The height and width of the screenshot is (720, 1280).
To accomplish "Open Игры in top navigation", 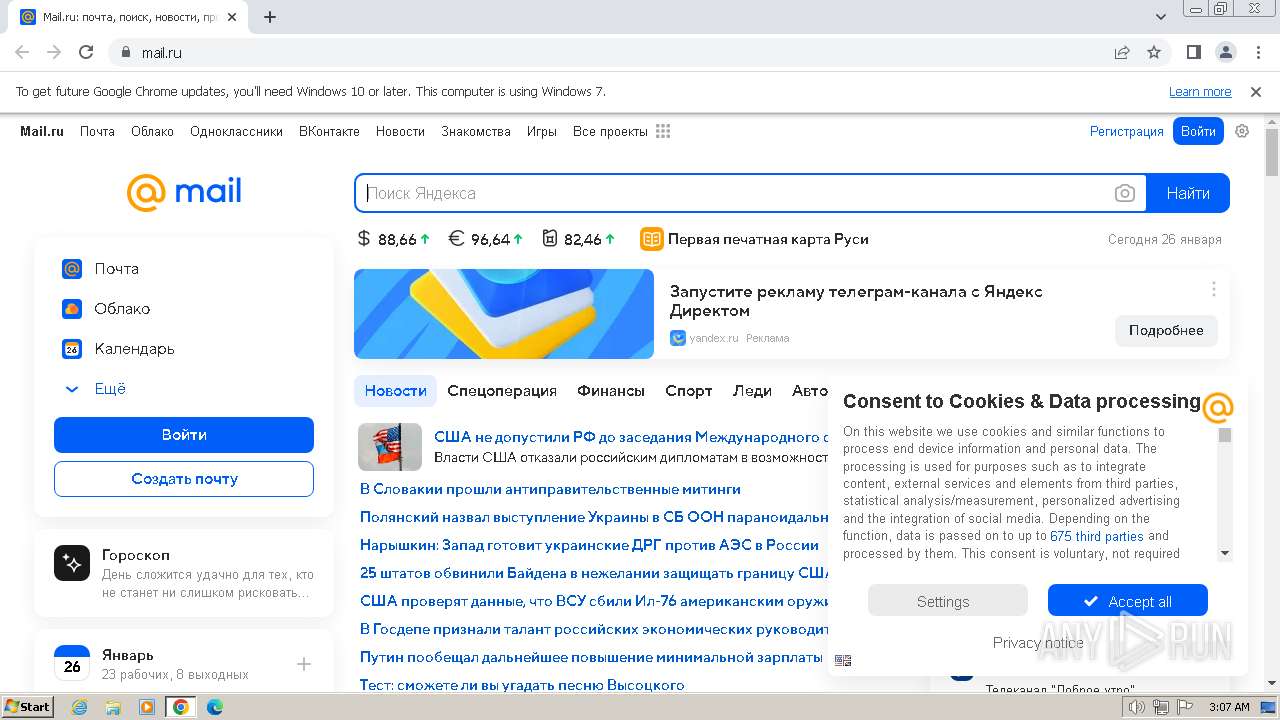I will point(542,131).
